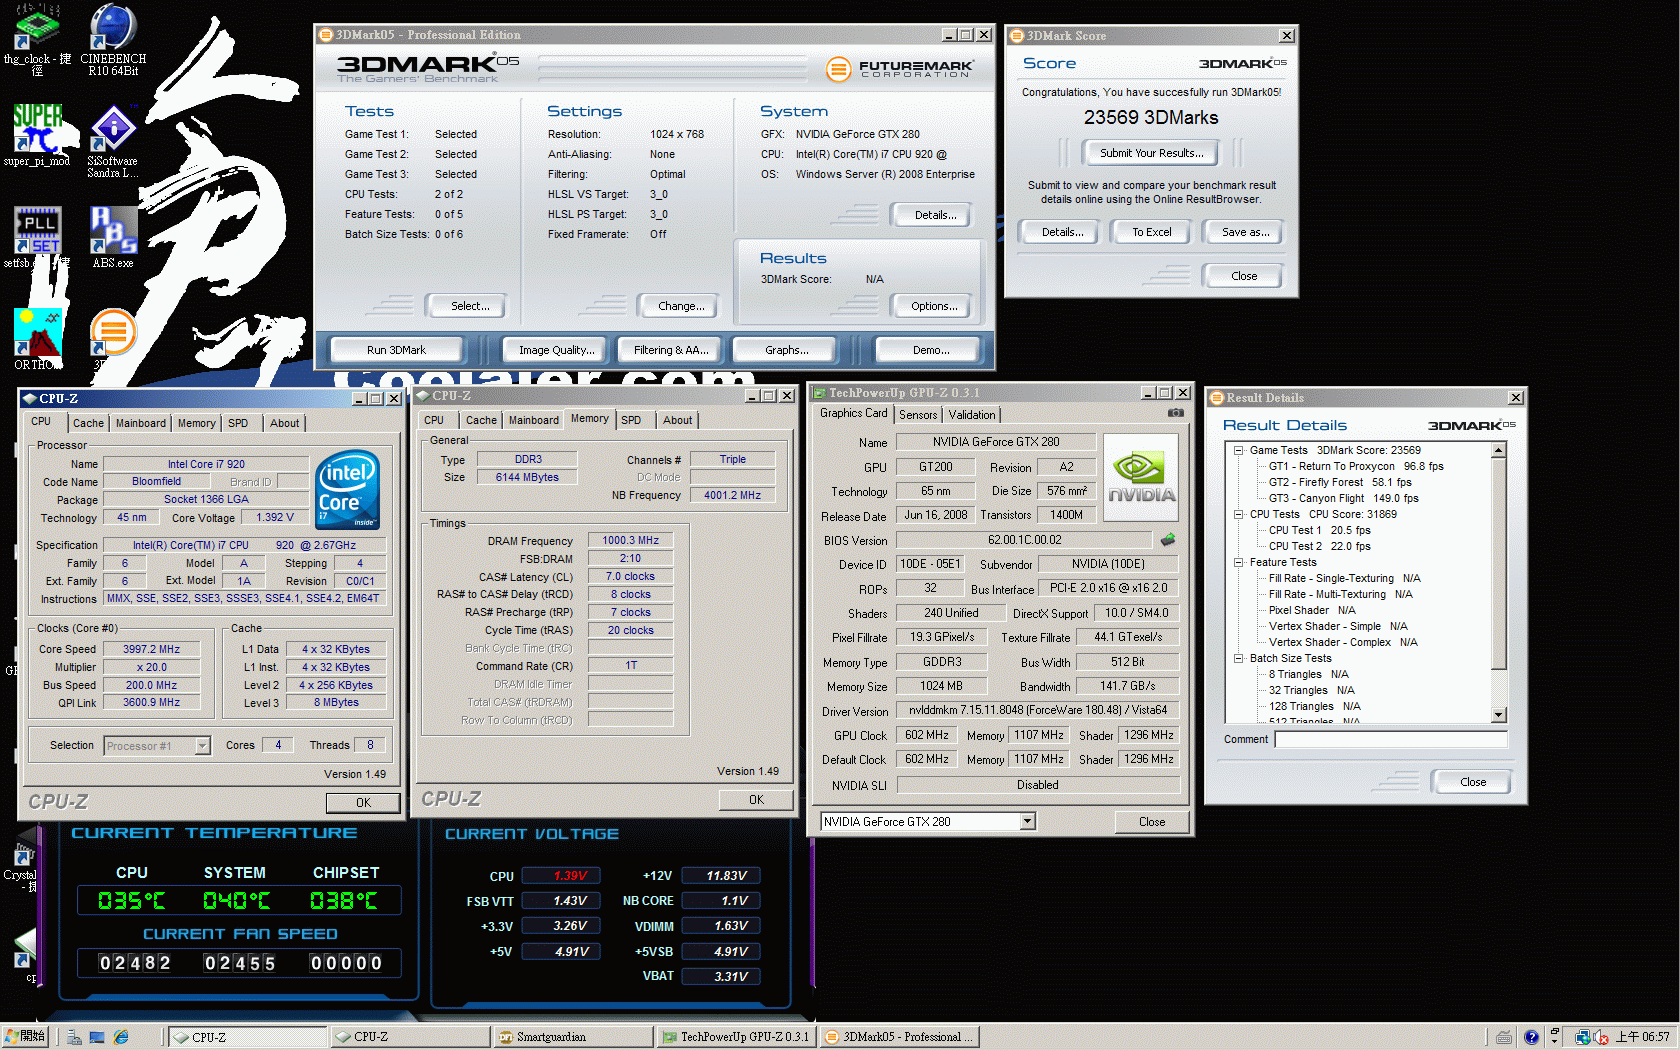Launch the PLL SET setfsb shortcut
This screenshot has width=1680, height=1050.
point(37,237)
